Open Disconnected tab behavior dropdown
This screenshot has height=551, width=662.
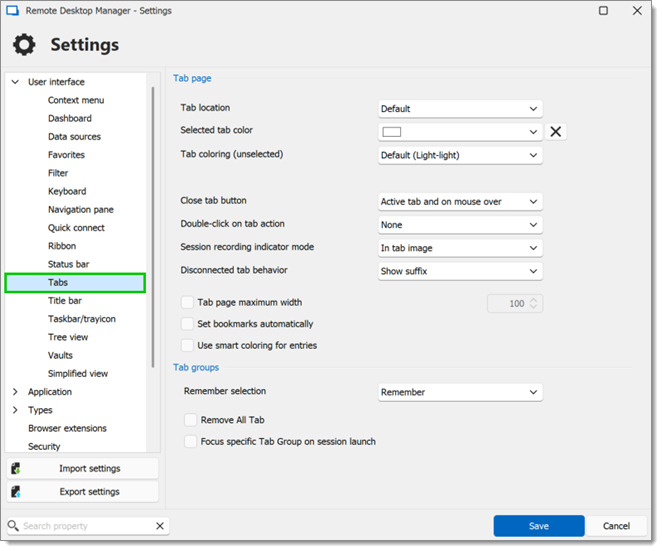pos(460,271)
